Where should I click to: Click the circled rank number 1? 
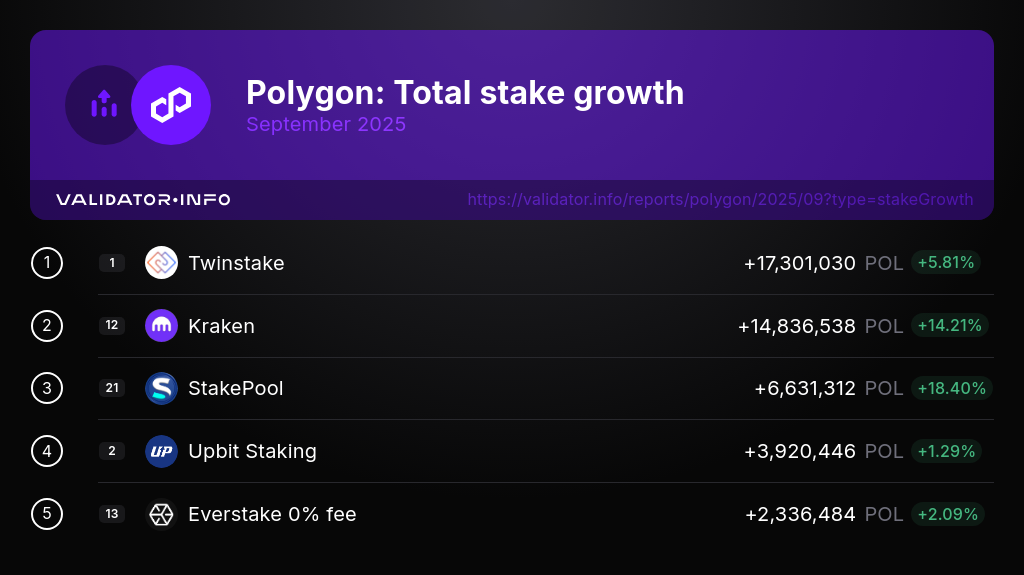coord(47,263)
